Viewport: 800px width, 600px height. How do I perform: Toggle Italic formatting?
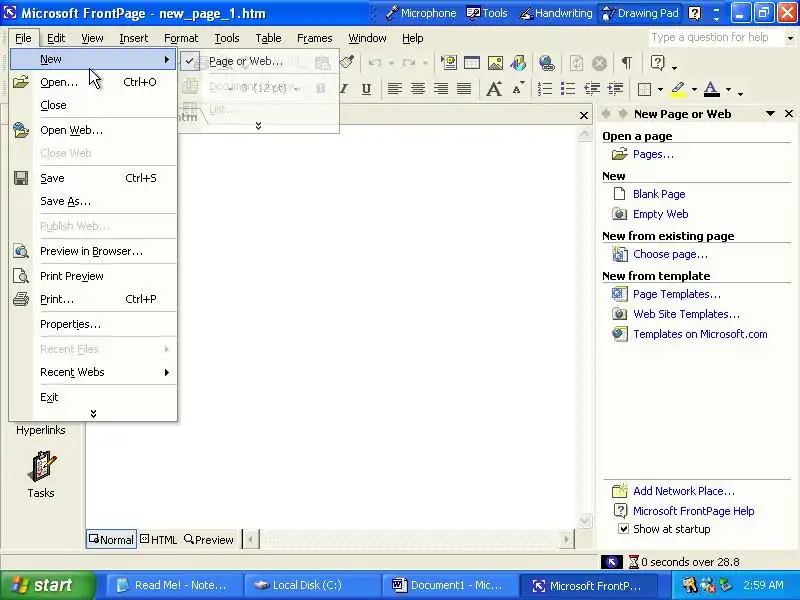point(344,89)
